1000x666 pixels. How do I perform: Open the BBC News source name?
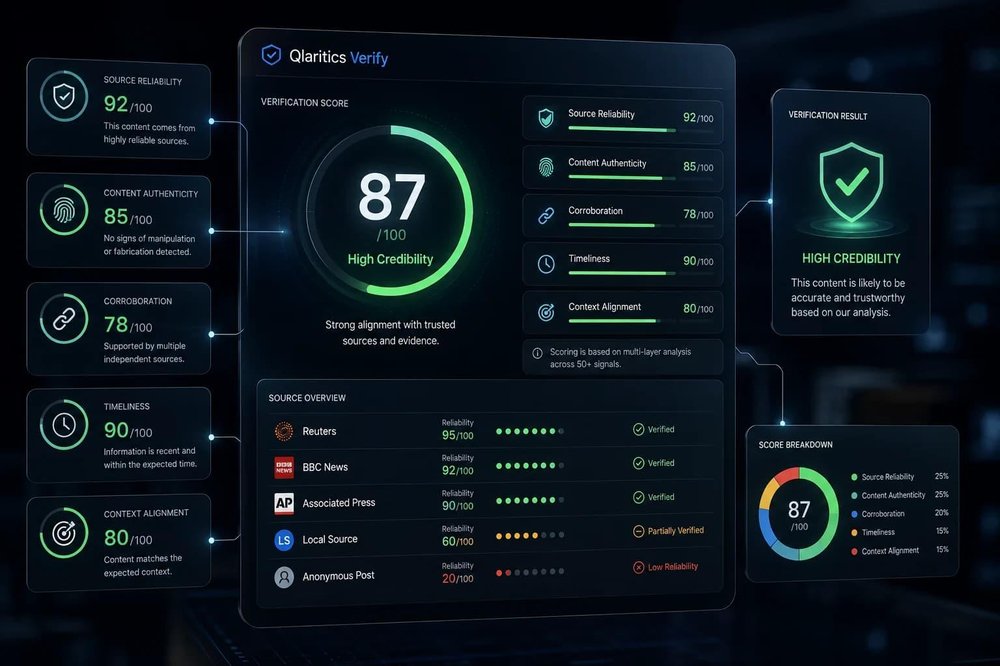(325, 467)
